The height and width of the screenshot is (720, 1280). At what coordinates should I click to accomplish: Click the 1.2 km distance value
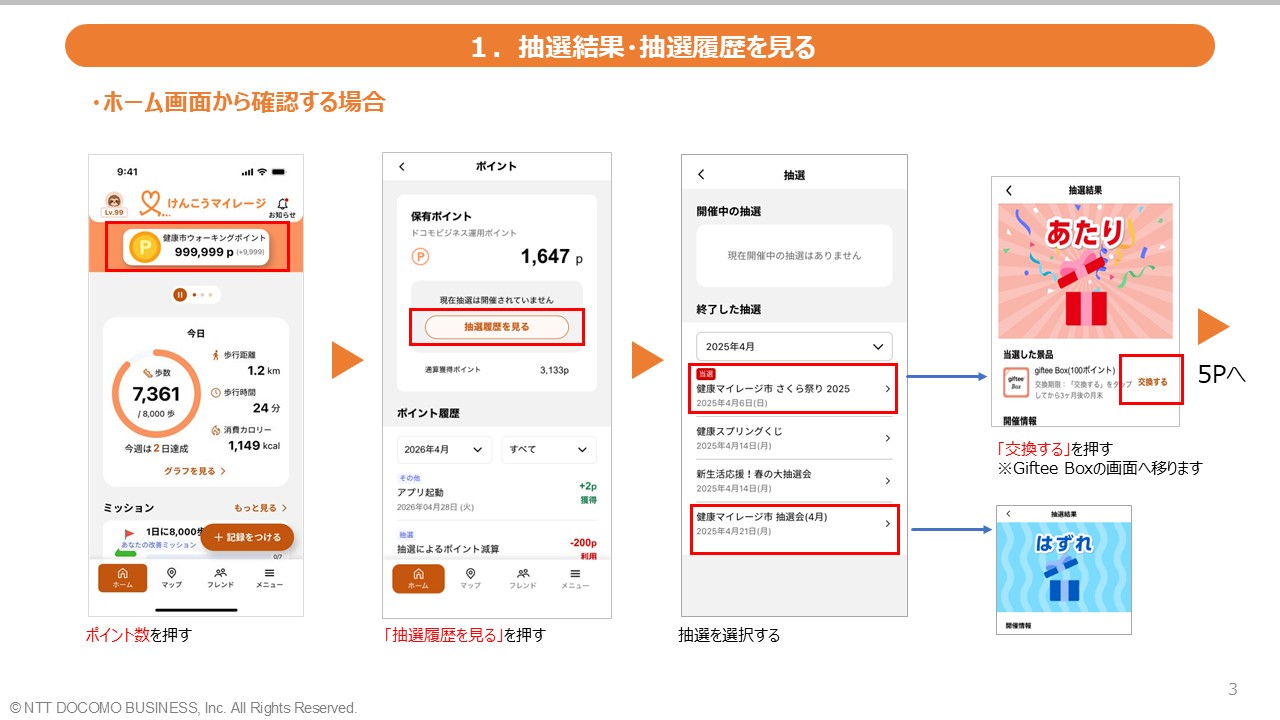264,370
